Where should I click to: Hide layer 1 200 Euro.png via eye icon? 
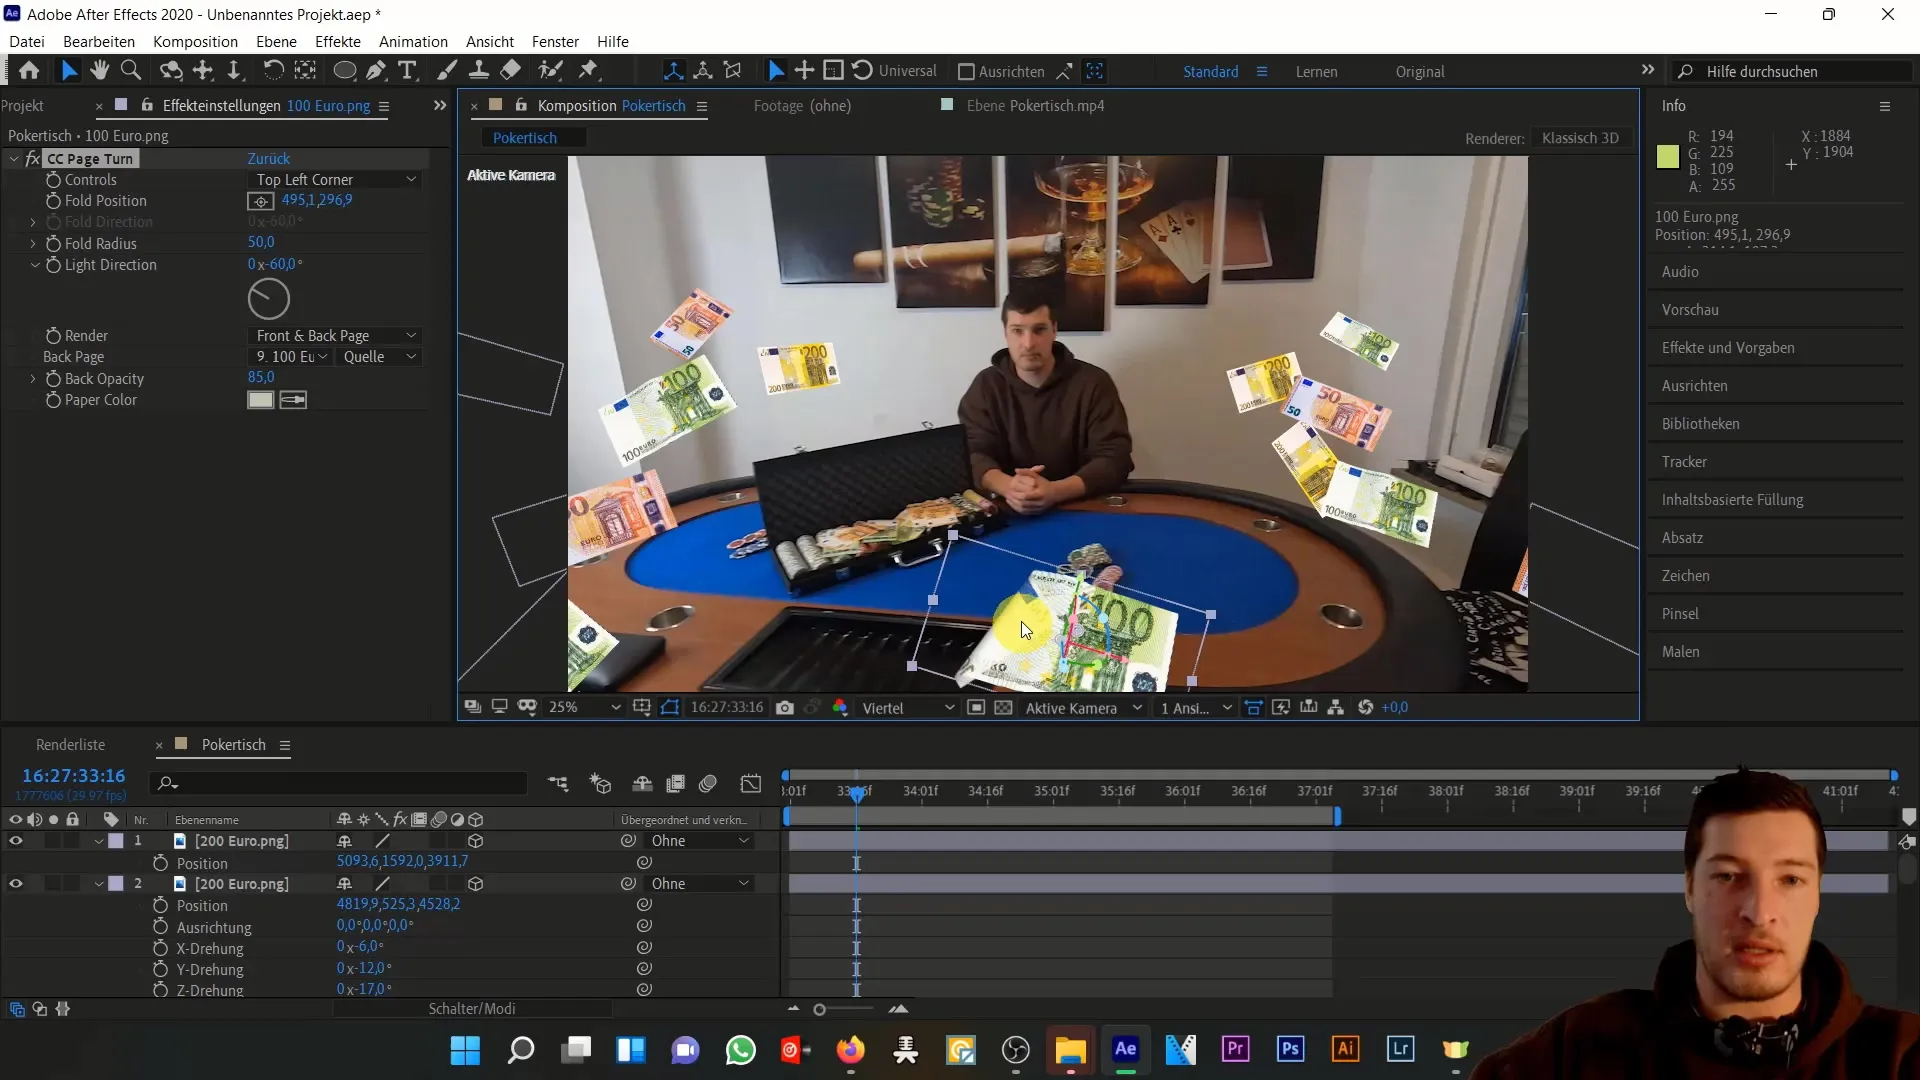15,841
